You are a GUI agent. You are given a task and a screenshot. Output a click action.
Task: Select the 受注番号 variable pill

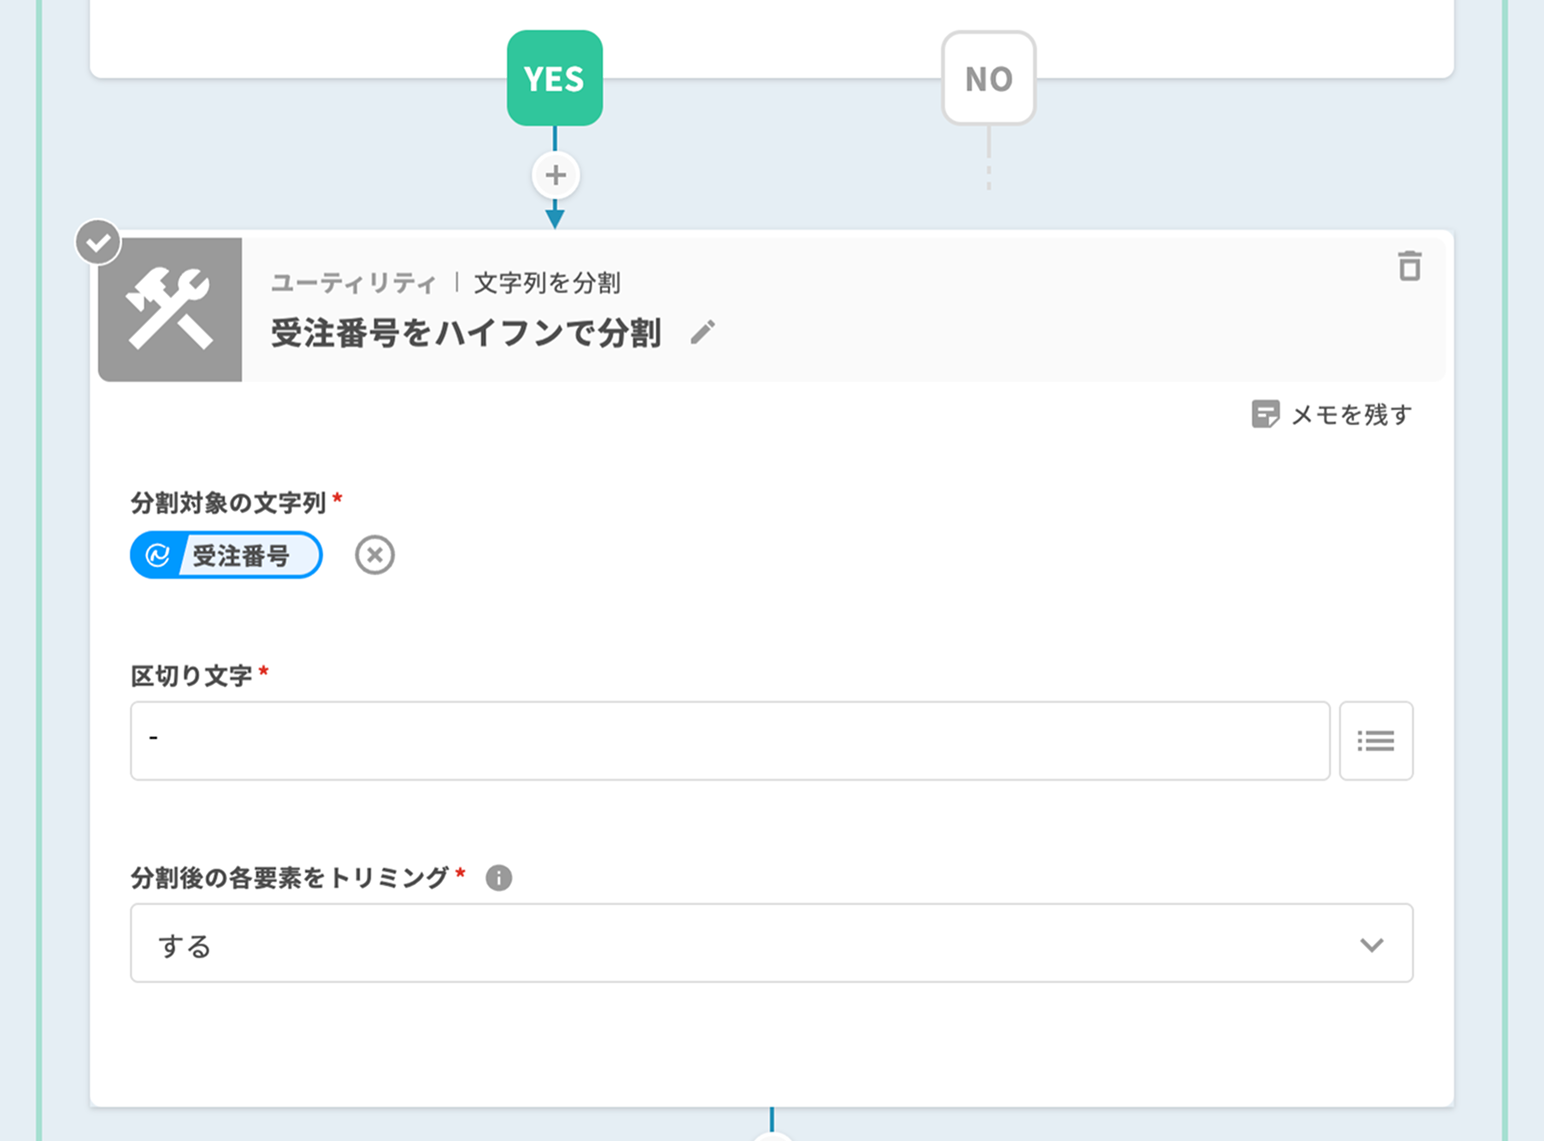[x=240, y=555]
